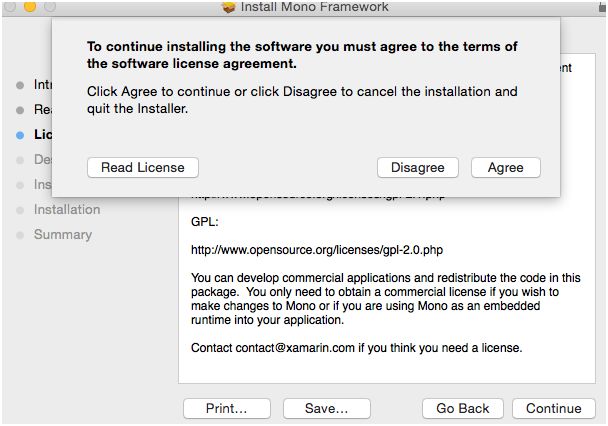Click the Continue button
The height and width of the screenshot is (426, 608).
(x=553, y=408)
